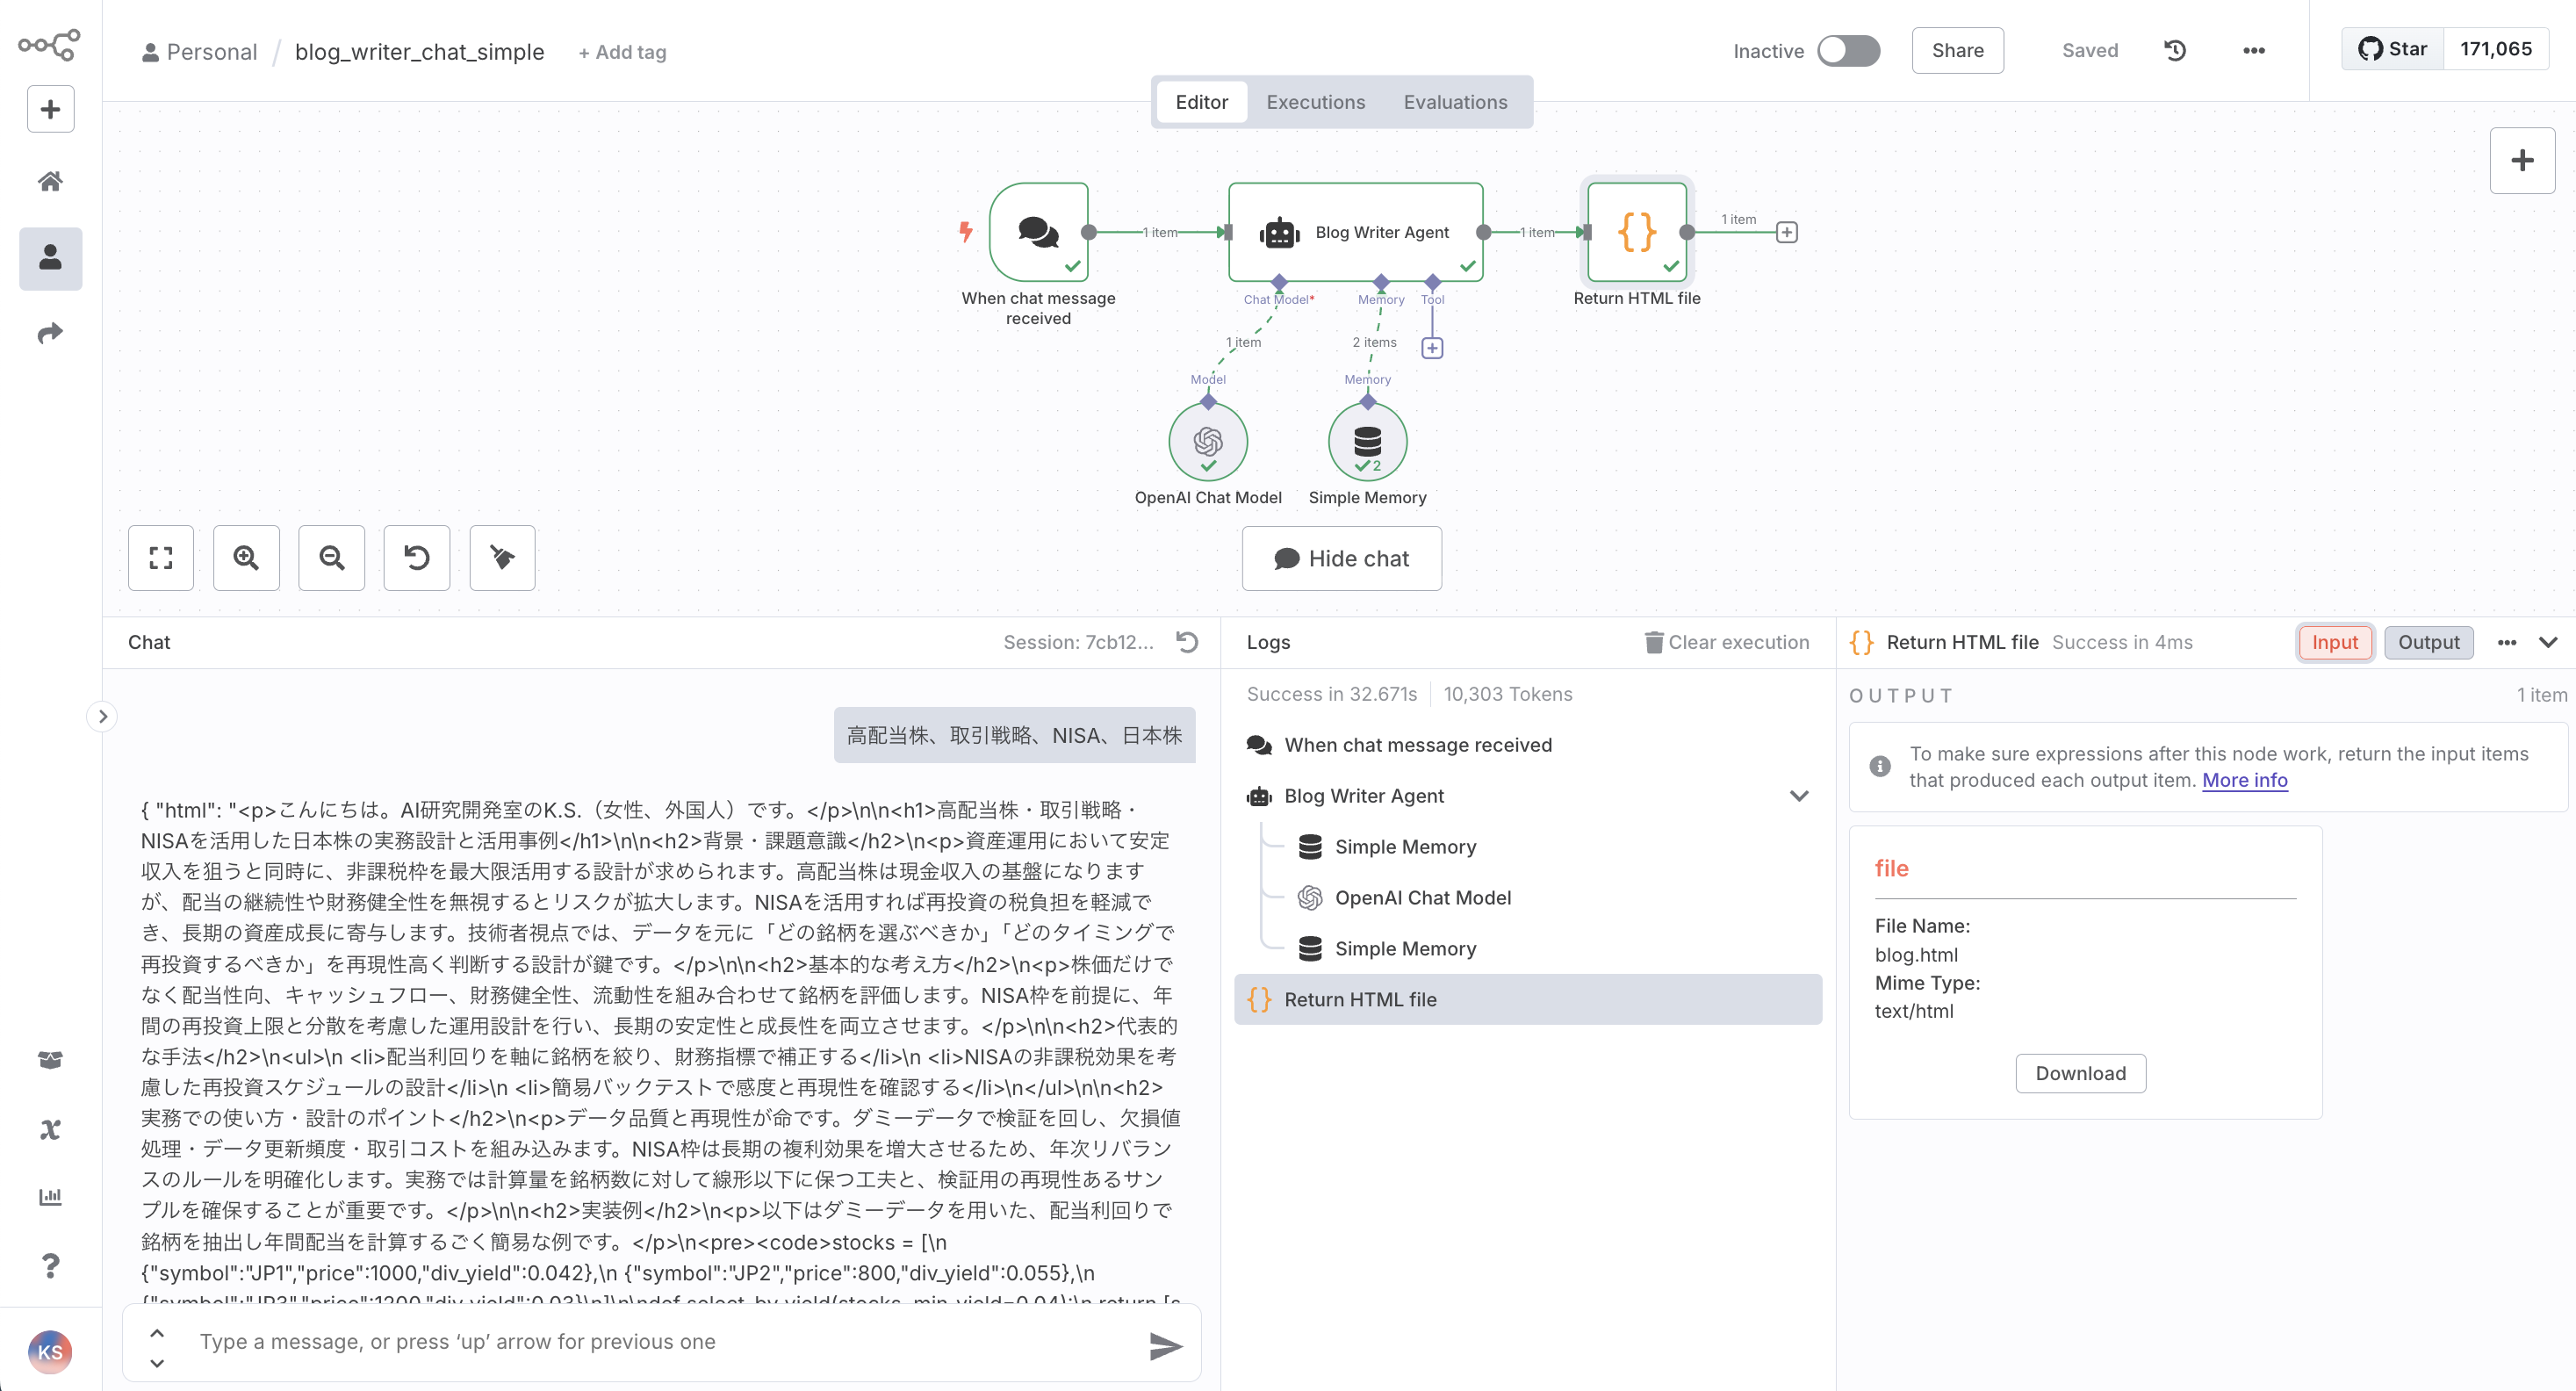2576x1391 pixels.
Task: Select the Output panel toggle
Action: pyautogui.click(x=2428, y=642)
